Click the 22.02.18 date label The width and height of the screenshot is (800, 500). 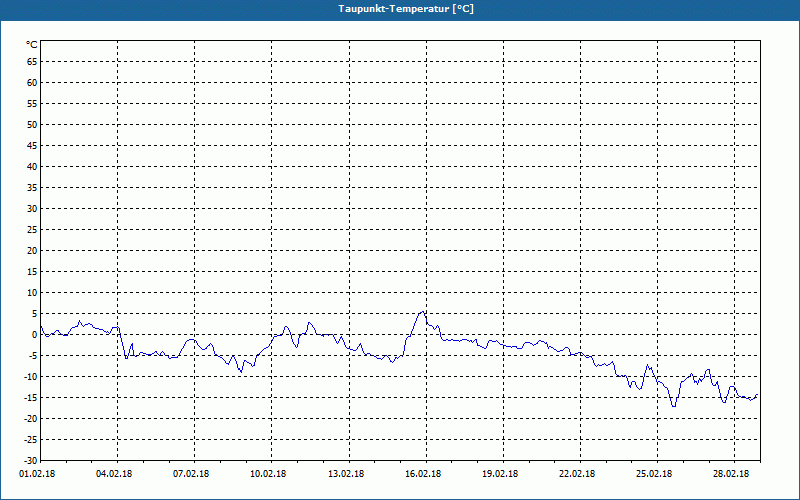pyautogui.click(x=577, y=473)
